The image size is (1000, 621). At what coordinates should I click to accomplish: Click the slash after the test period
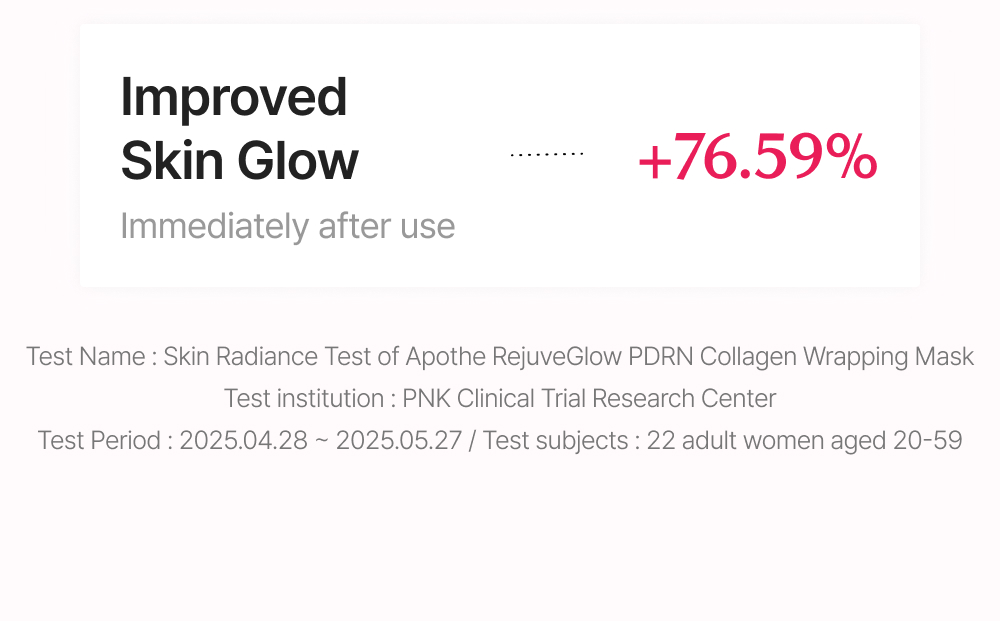473,440
